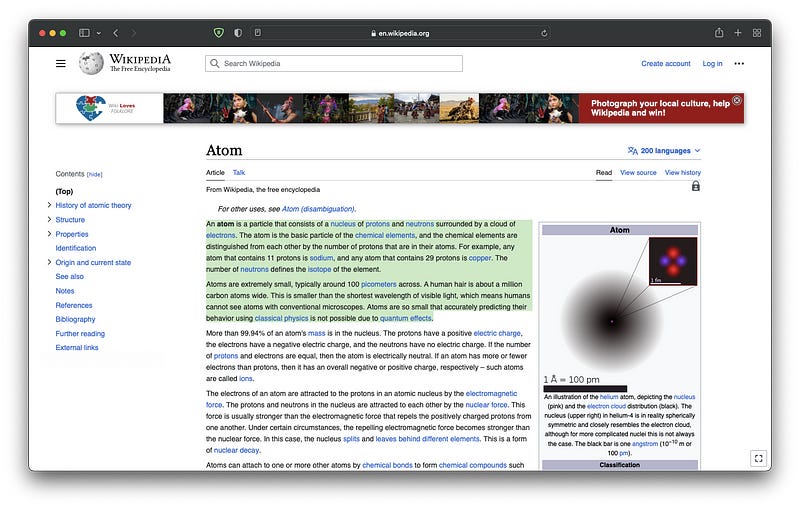Click the Search Wikipedia field
800x509 pixels.
334,64
